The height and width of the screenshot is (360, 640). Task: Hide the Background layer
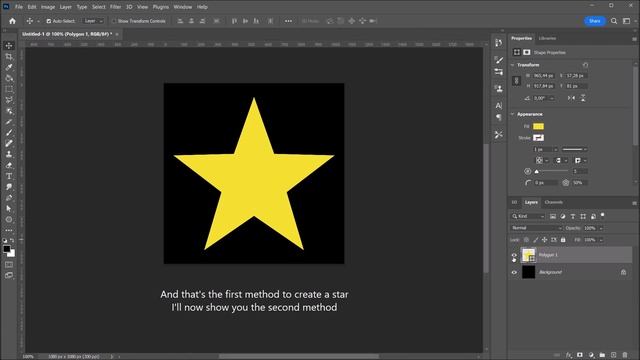pyautogui.click(x=514, y=272)
